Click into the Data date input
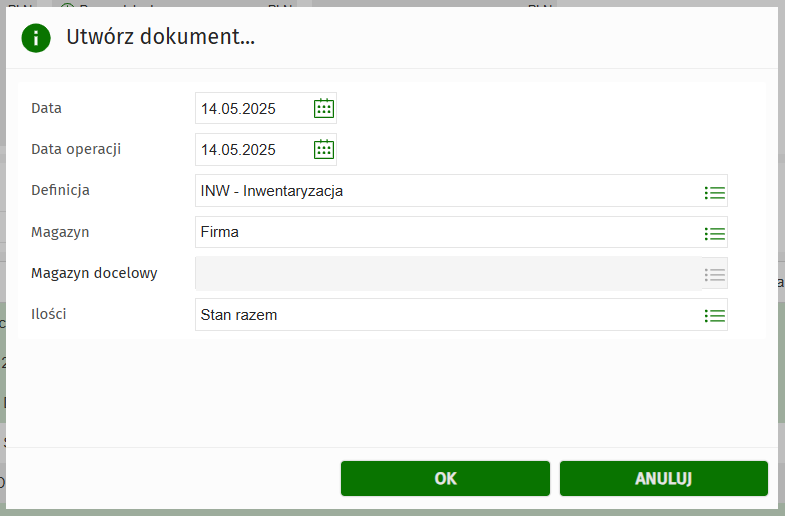The height and width of the screenshot is (516, 785). (250, 108)
